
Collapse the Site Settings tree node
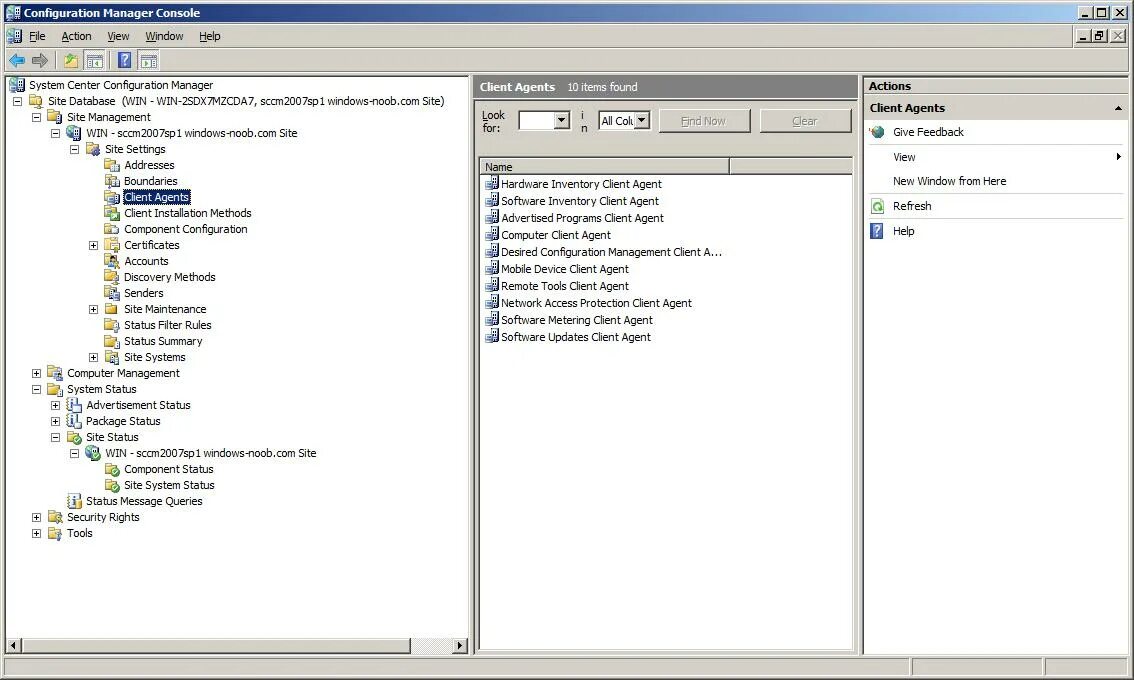click(74, 148)
